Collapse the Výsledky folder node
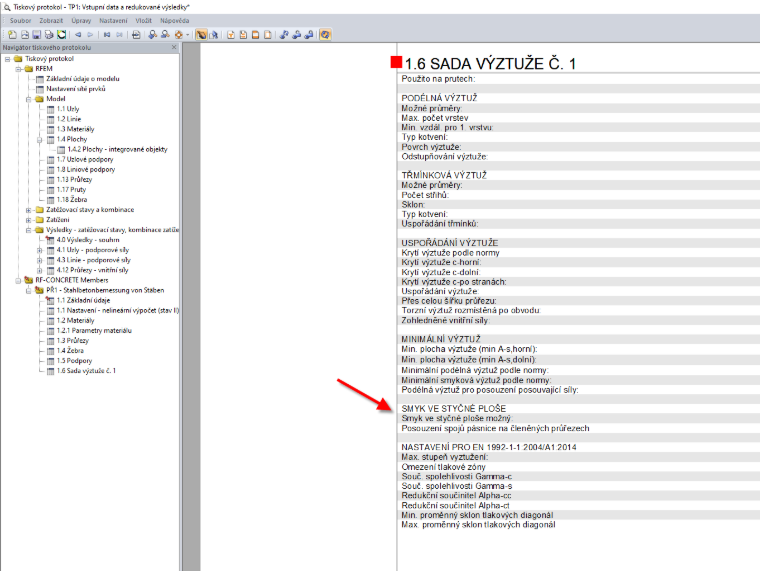 (29, 230)
